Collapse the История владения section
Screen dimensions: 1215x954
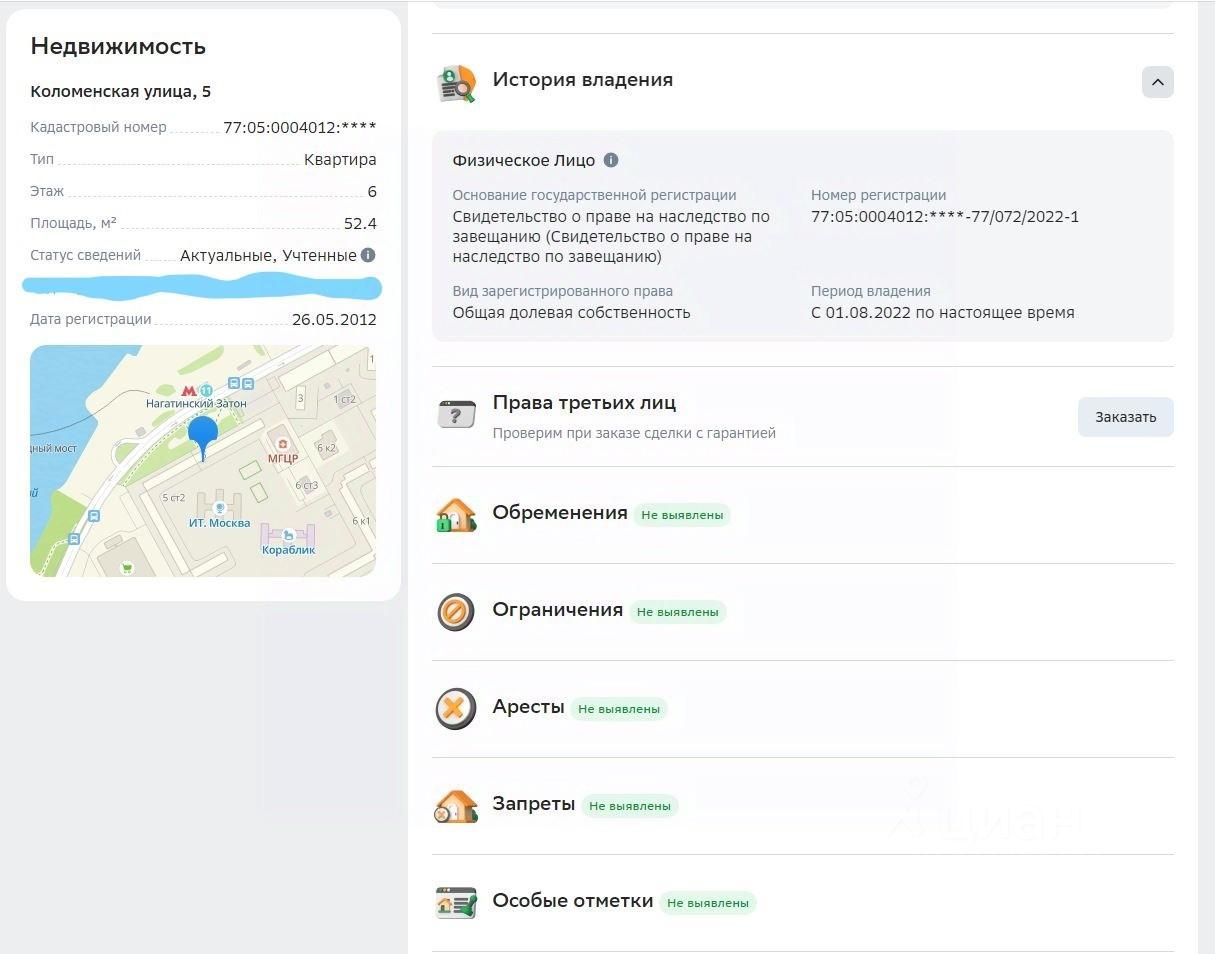click(x=1157, y=82)
